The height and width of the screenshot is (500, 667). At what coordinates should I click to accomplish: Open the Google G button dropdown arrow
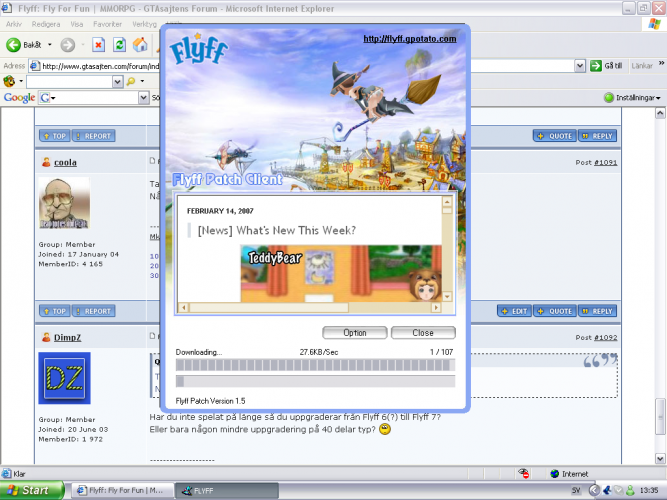(x=54, y=98)
